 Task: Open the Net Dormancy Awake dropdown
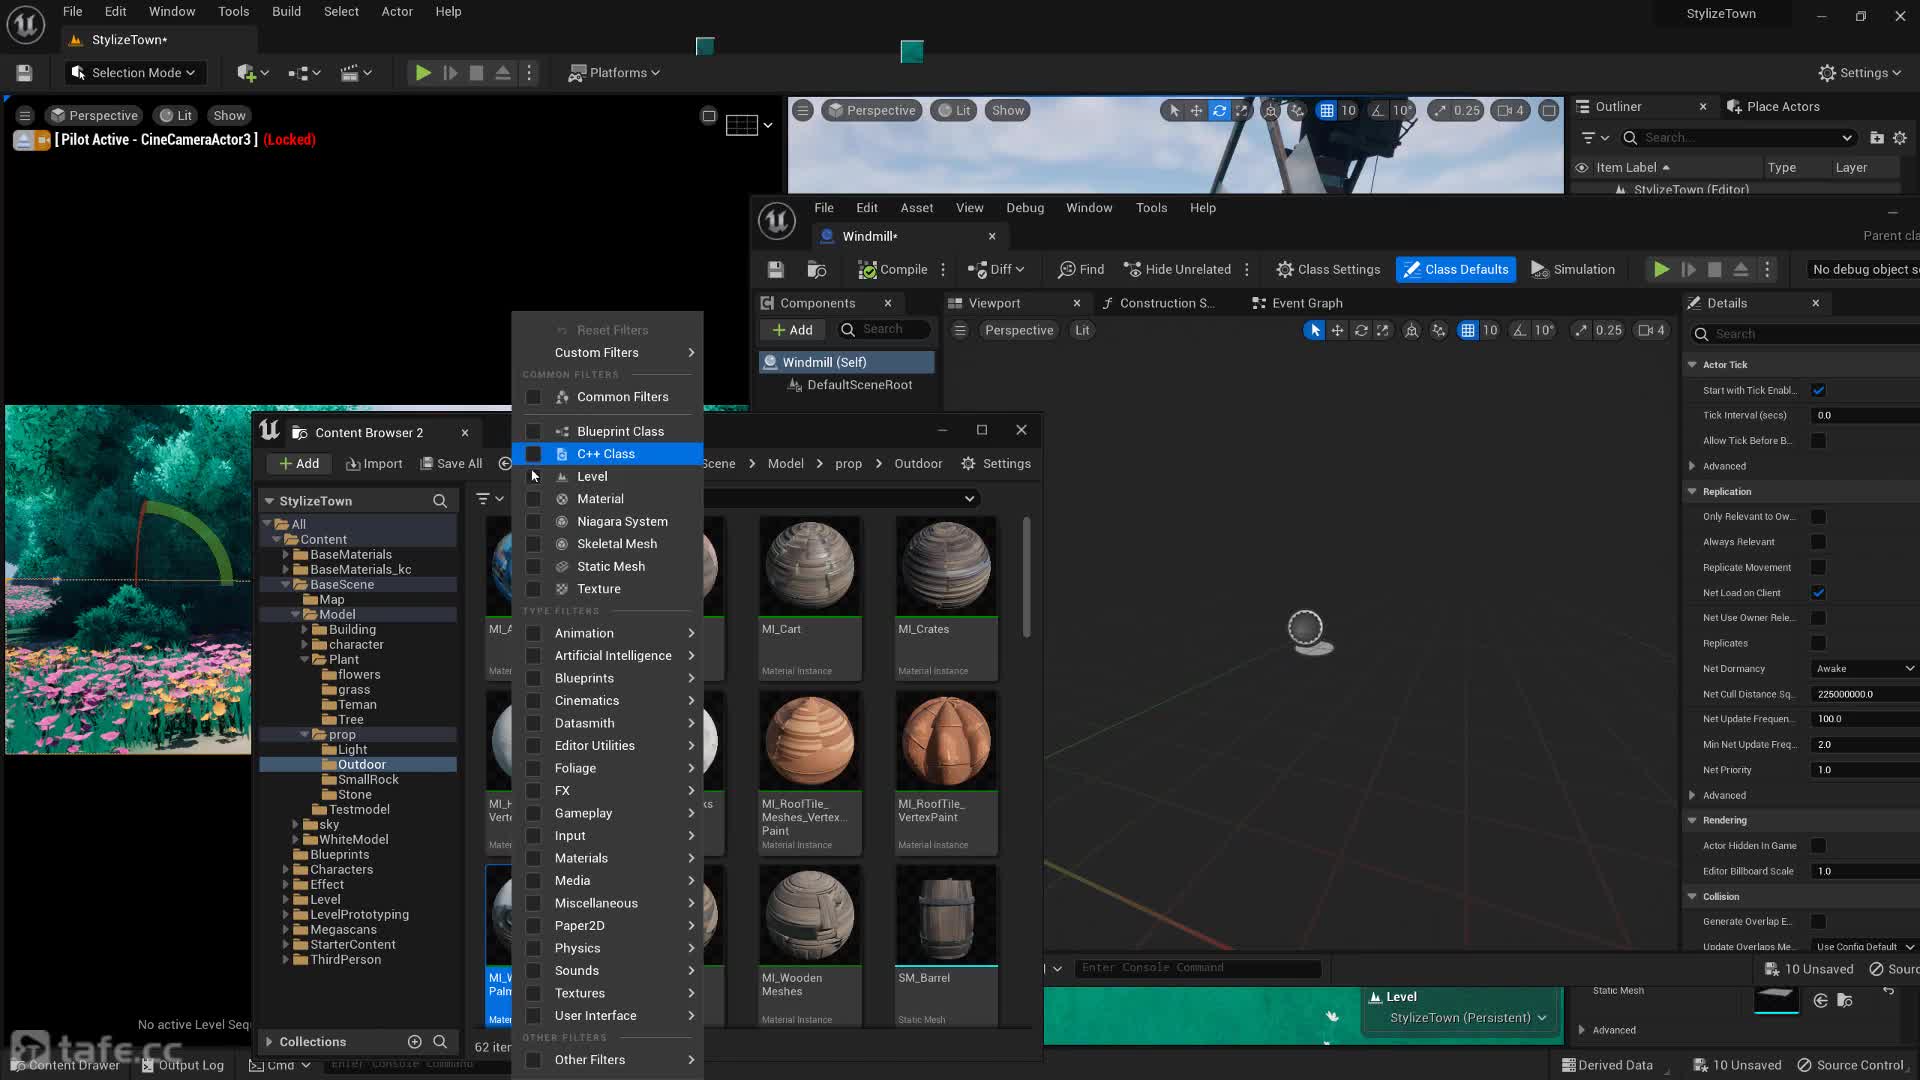(x=1864, y=669)
